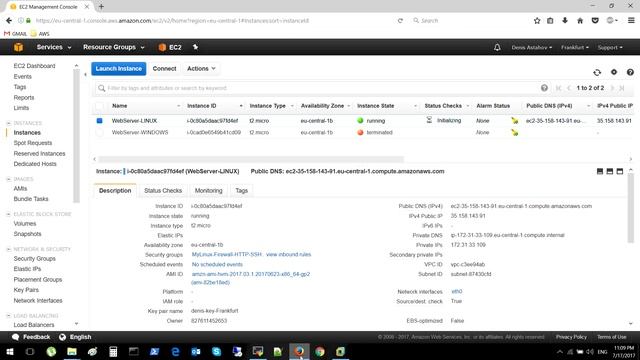Open the No scheduled events link
The image size is (640, 360).
(217, 264)
